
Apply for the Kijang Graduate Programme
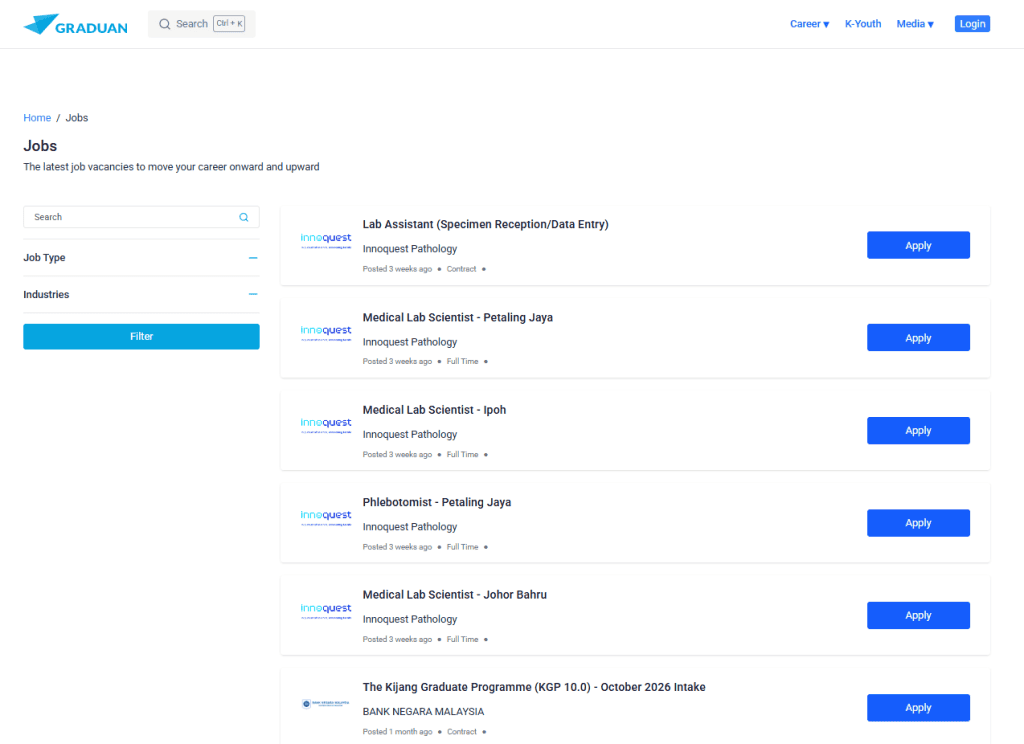pyautogui.click(x=918, y=708)
